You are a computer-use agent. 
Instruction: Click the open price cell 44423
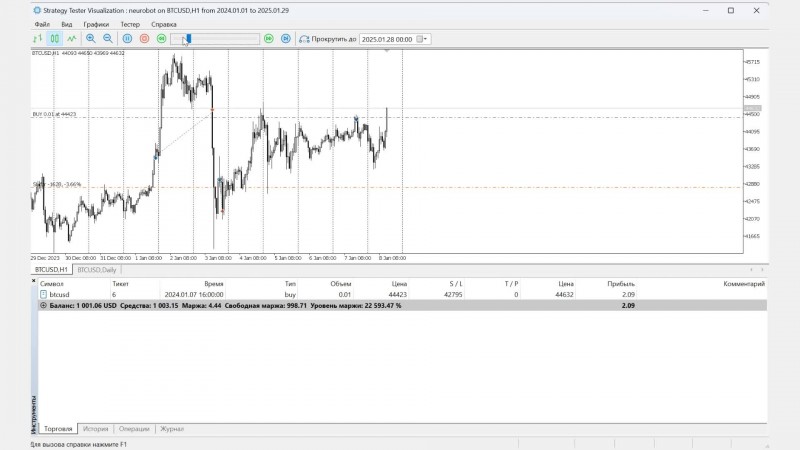click(x=397, y=294)
